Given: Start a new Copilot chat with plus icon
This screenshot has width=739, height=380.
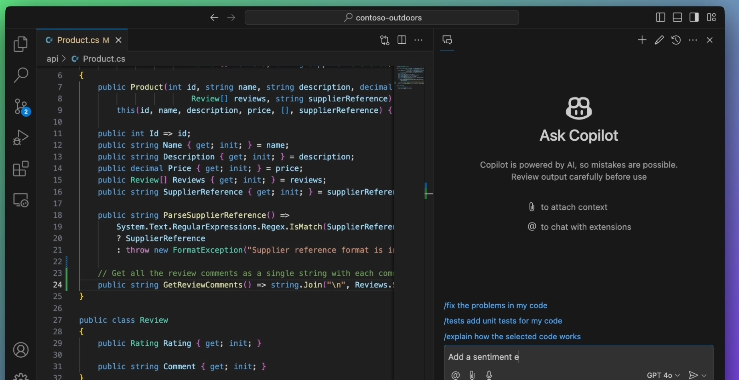Looking at the screenshot, I should click(x=642, y=40).
